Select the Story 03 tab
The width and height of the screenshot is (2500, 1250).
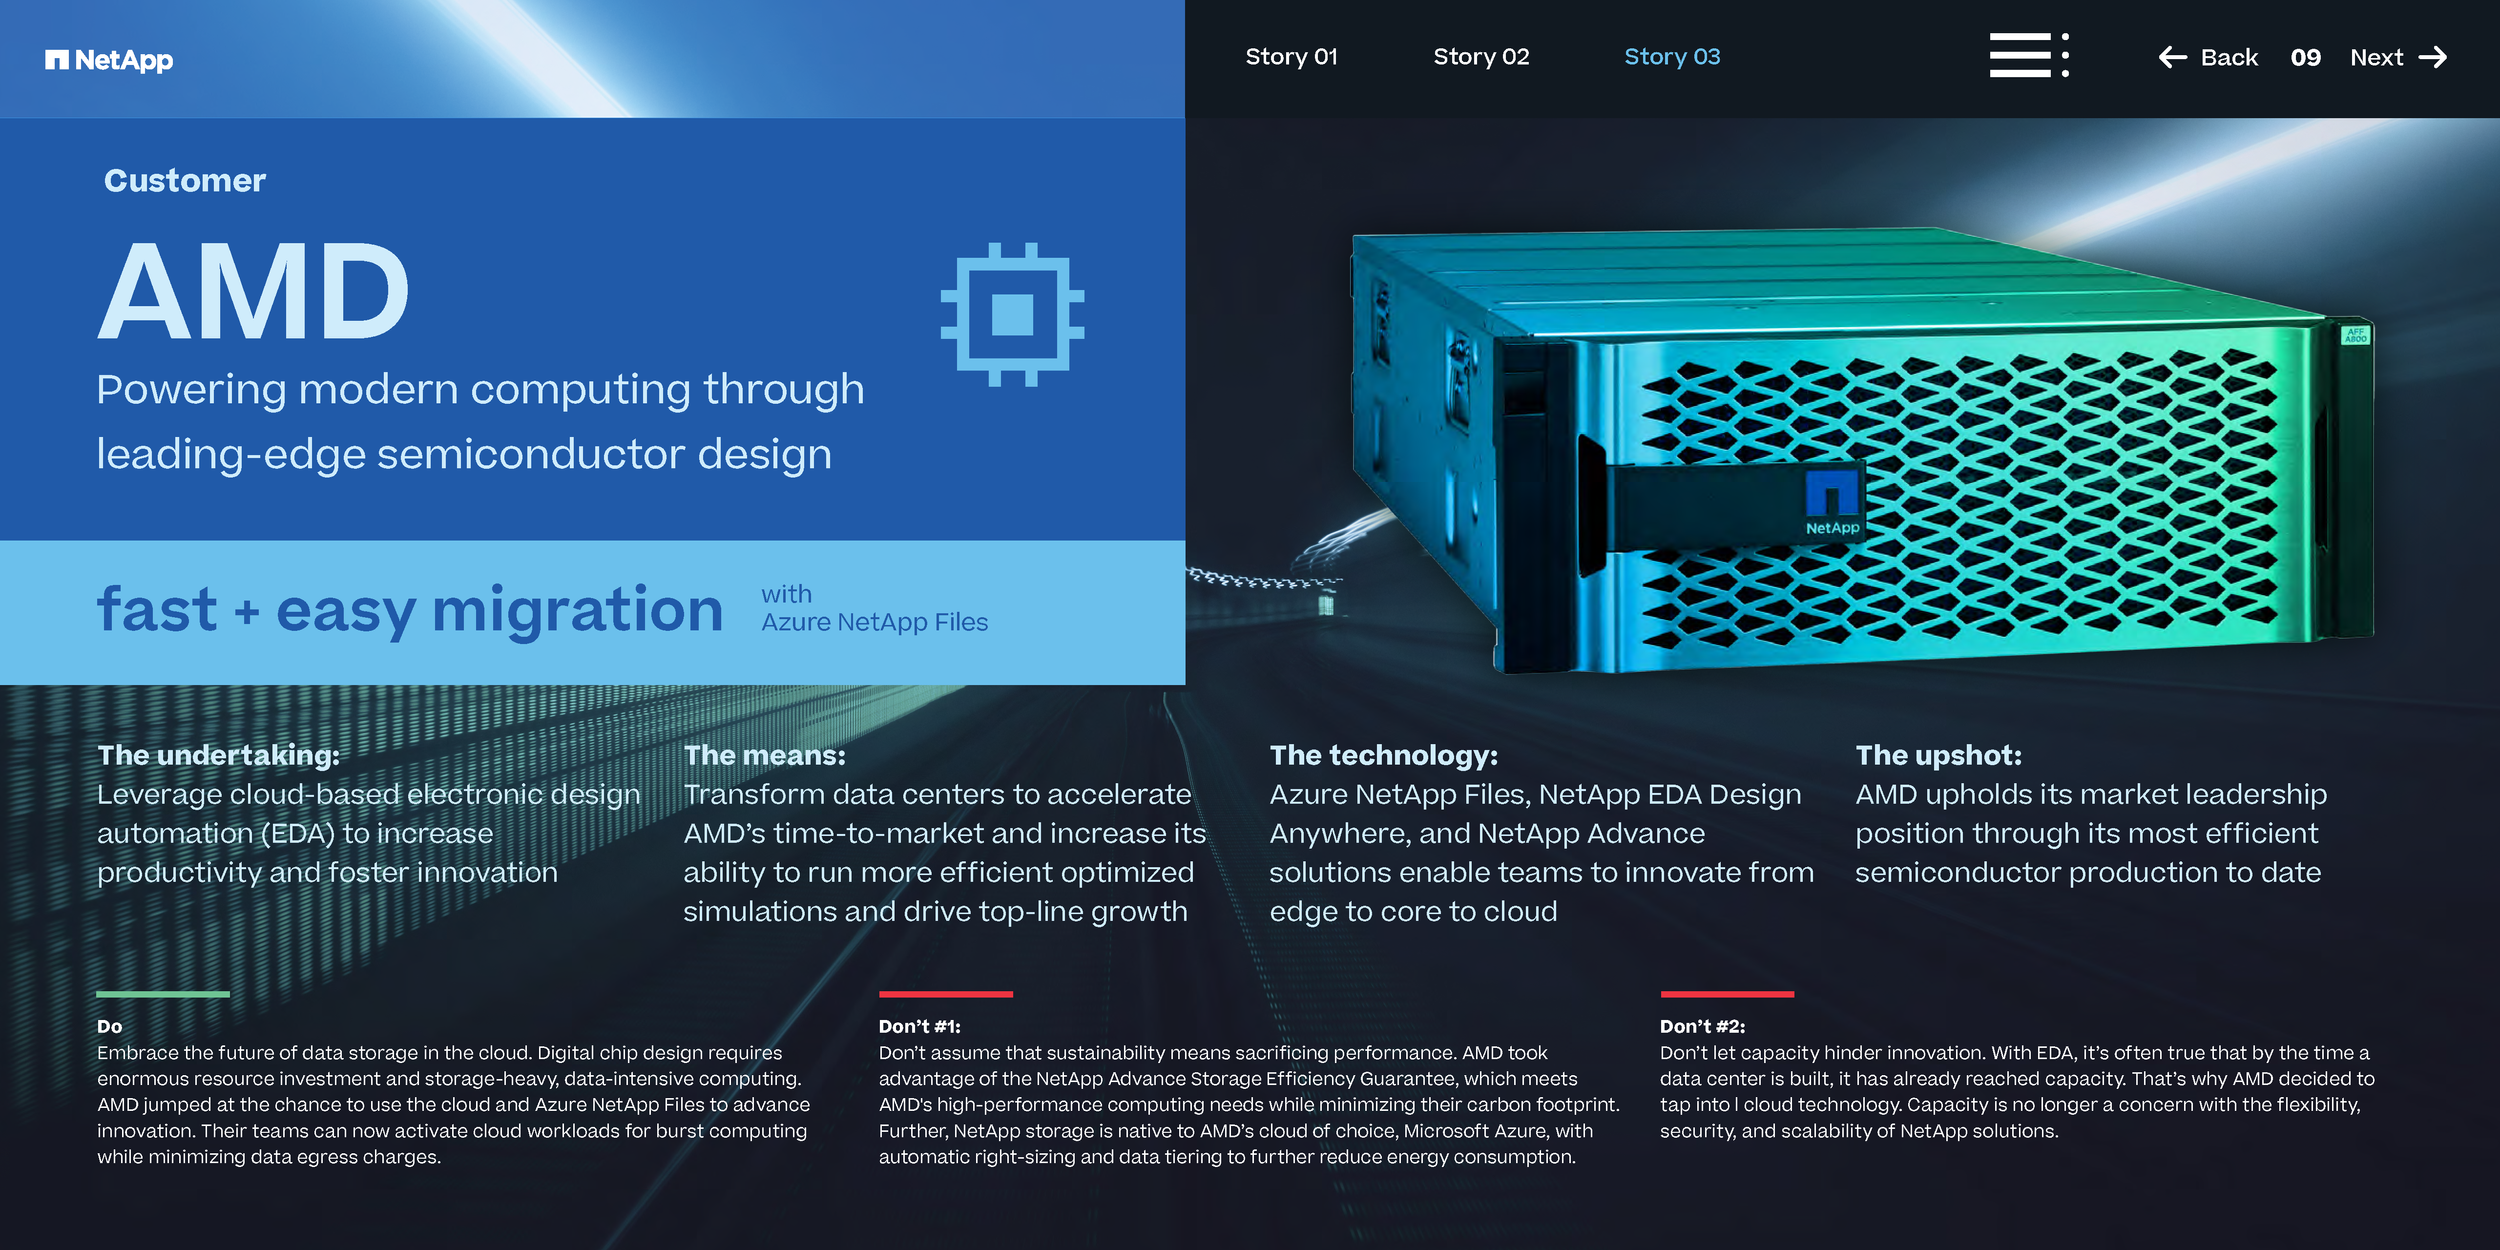pyautogui.click(x=1672, y=57)
